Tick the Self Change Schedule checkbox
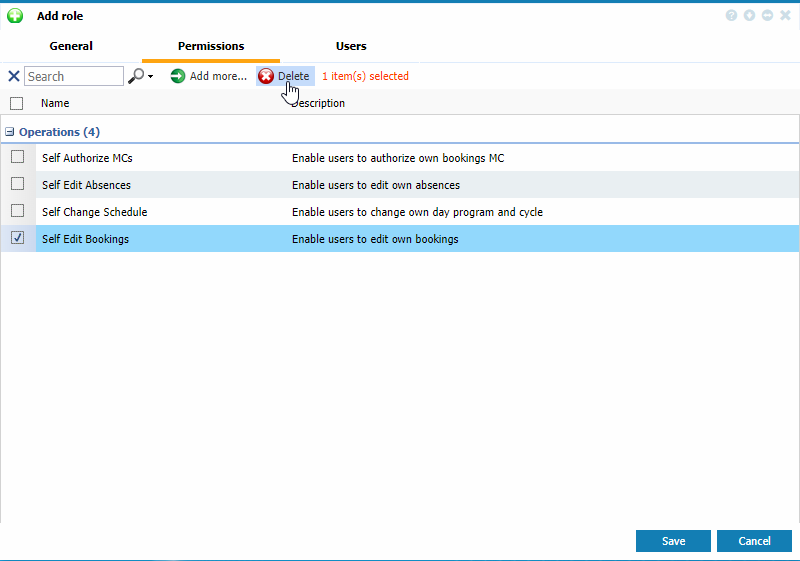This screenshot has width=800, height=561. pyautogui.click(x=18, y=211)
